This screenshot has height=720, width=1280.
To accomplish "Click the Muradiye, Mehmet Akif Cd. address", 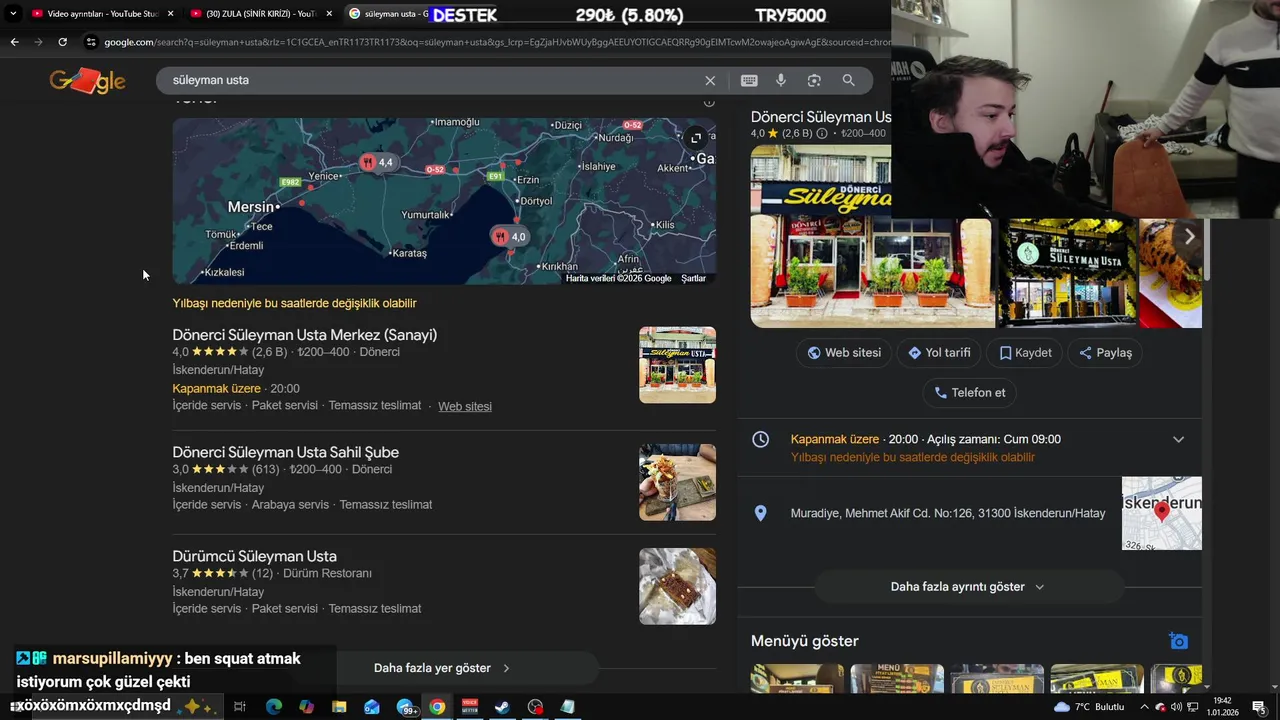I will coord(948,513).
